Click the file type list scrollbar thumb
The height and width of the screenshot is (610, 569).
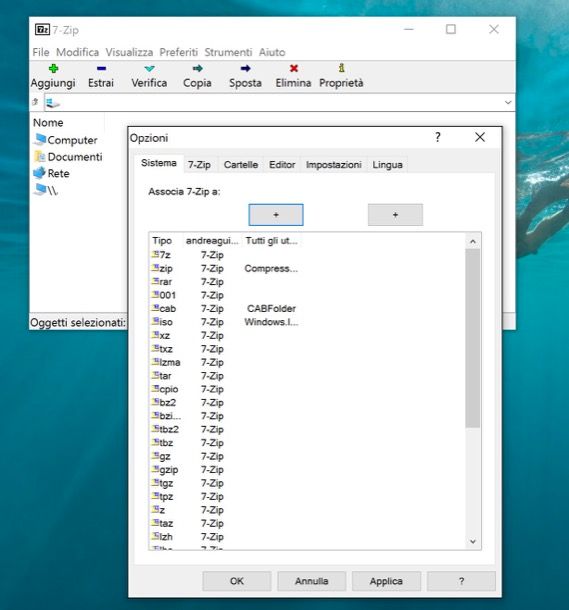pos(473,338)
